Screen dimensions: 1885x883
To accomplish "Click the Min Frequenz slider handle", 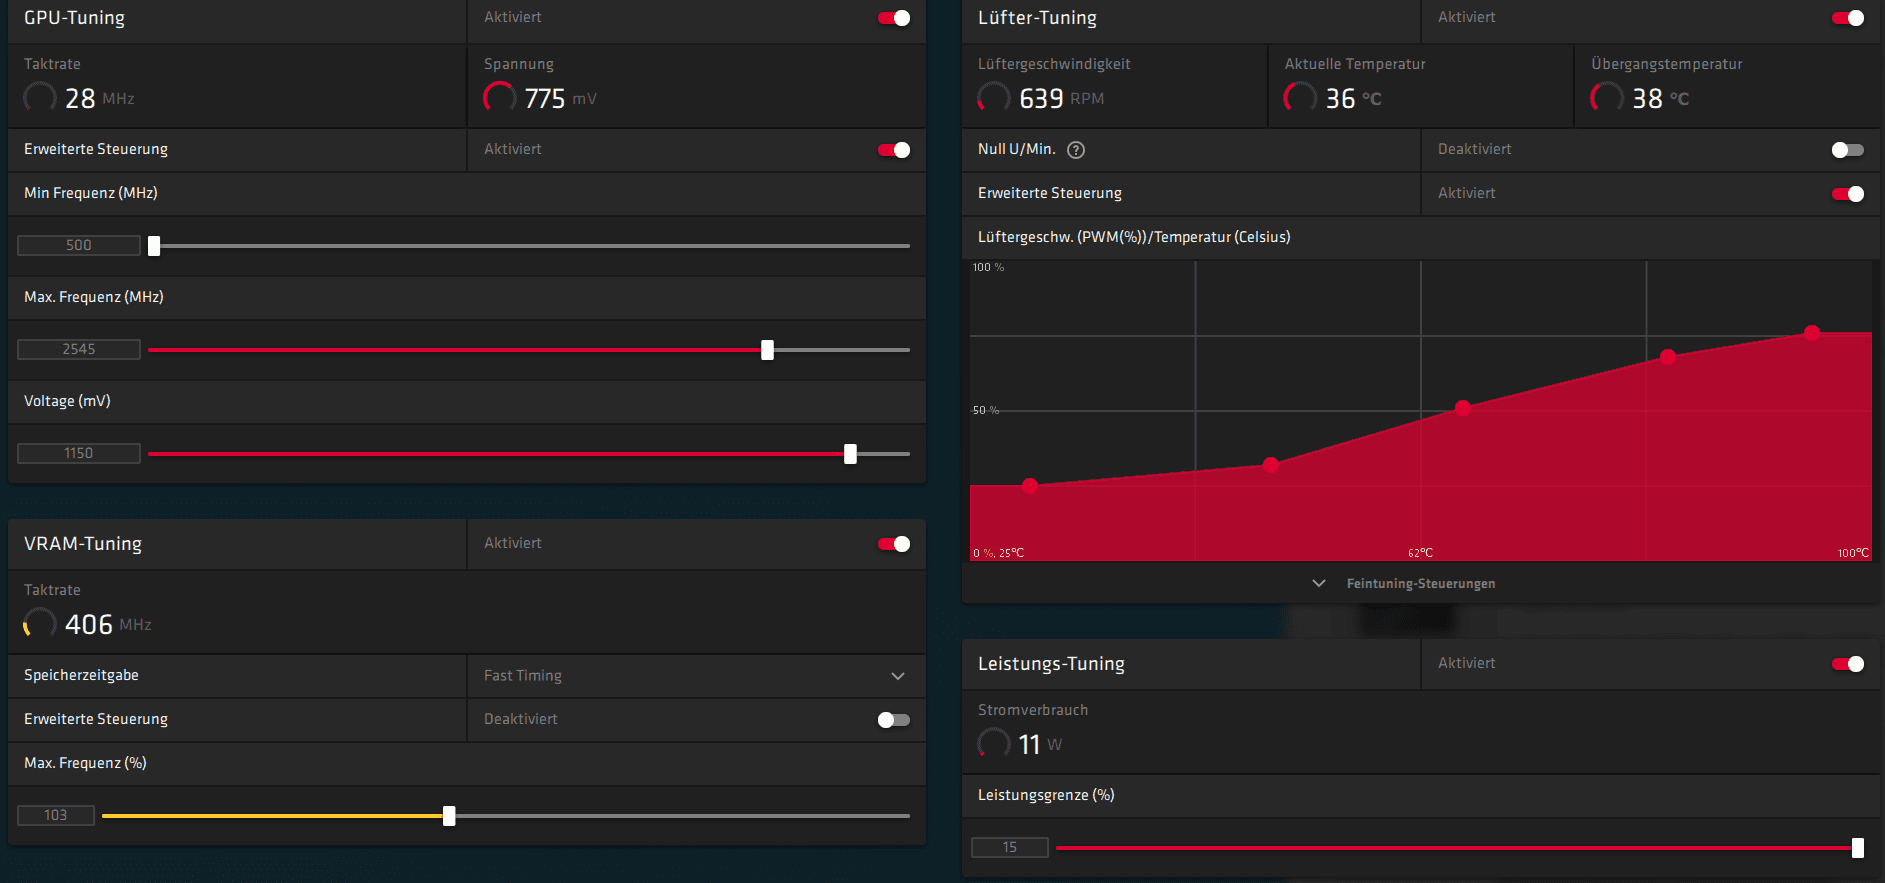I will (x=154, y=246).
